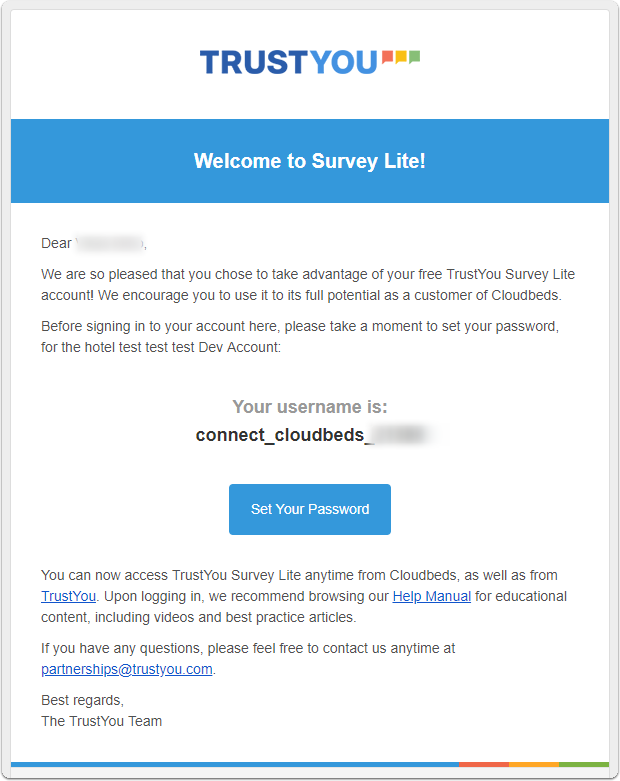Click the Welcome to Survey Lite heading
Image resolution: width=620 pixels, height=781 pixels.
point(310,161)
